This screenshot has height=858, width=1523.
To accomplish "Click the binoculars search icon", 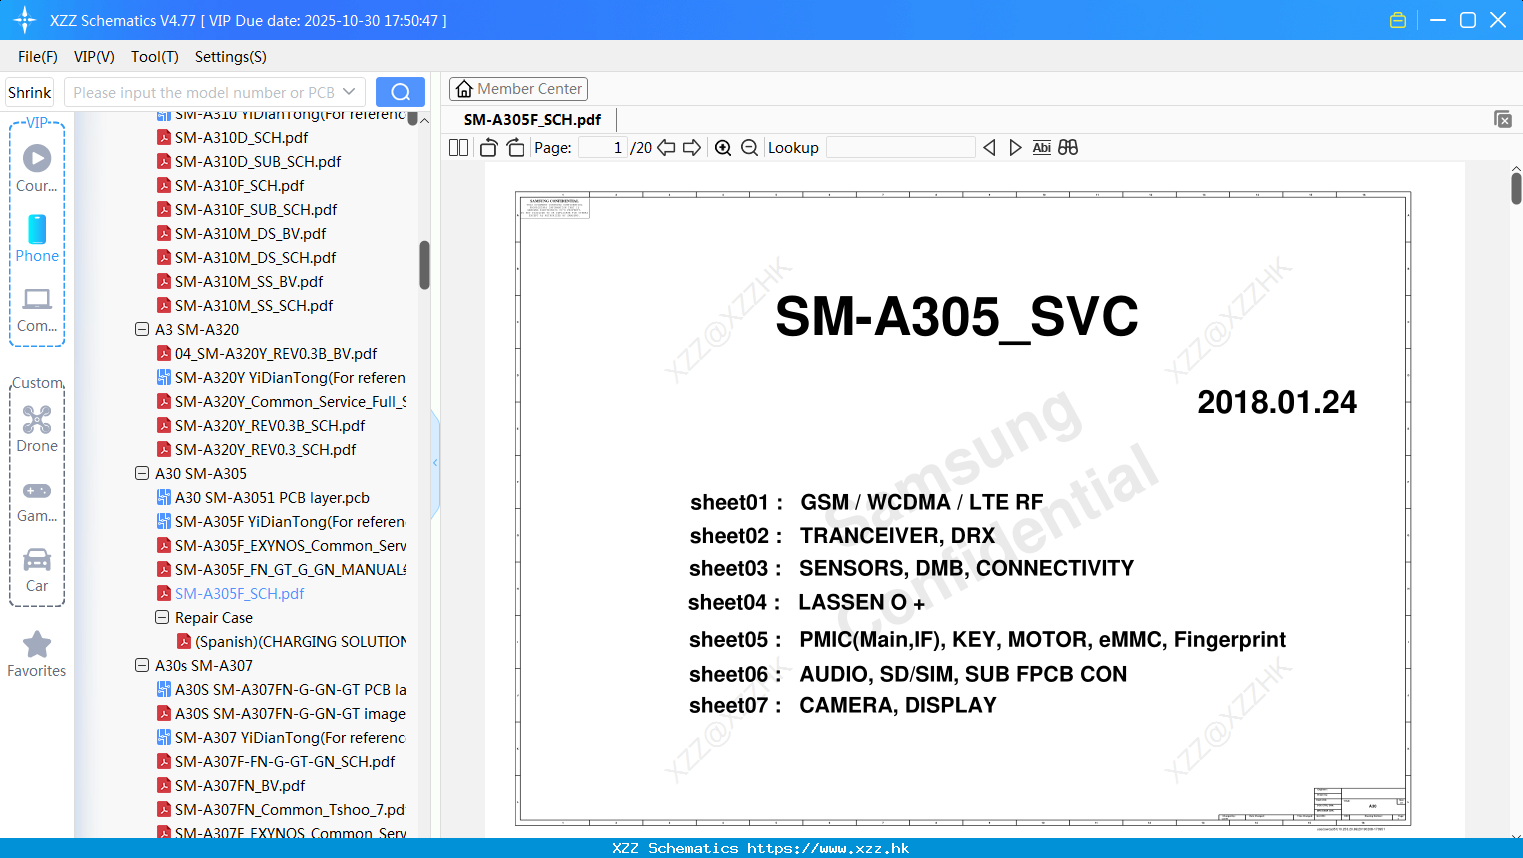I will (x=1068, y=148).
